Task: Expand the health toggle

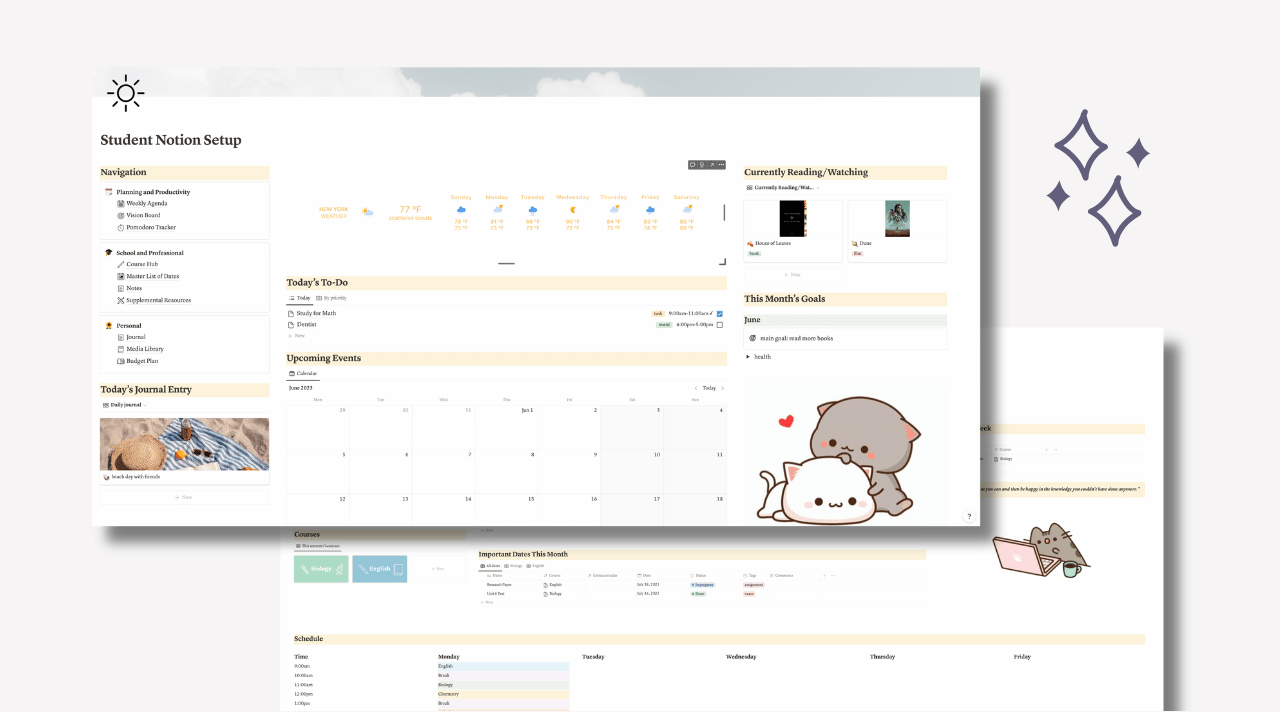Action: pyautogui.click(x=748, y=356)
